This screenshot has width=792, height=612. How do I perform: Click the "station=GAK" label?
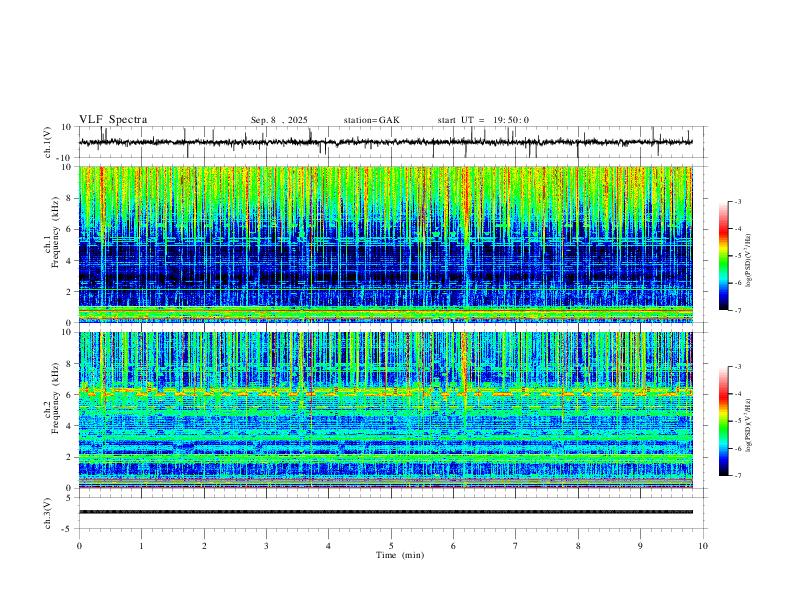[371, 120]
